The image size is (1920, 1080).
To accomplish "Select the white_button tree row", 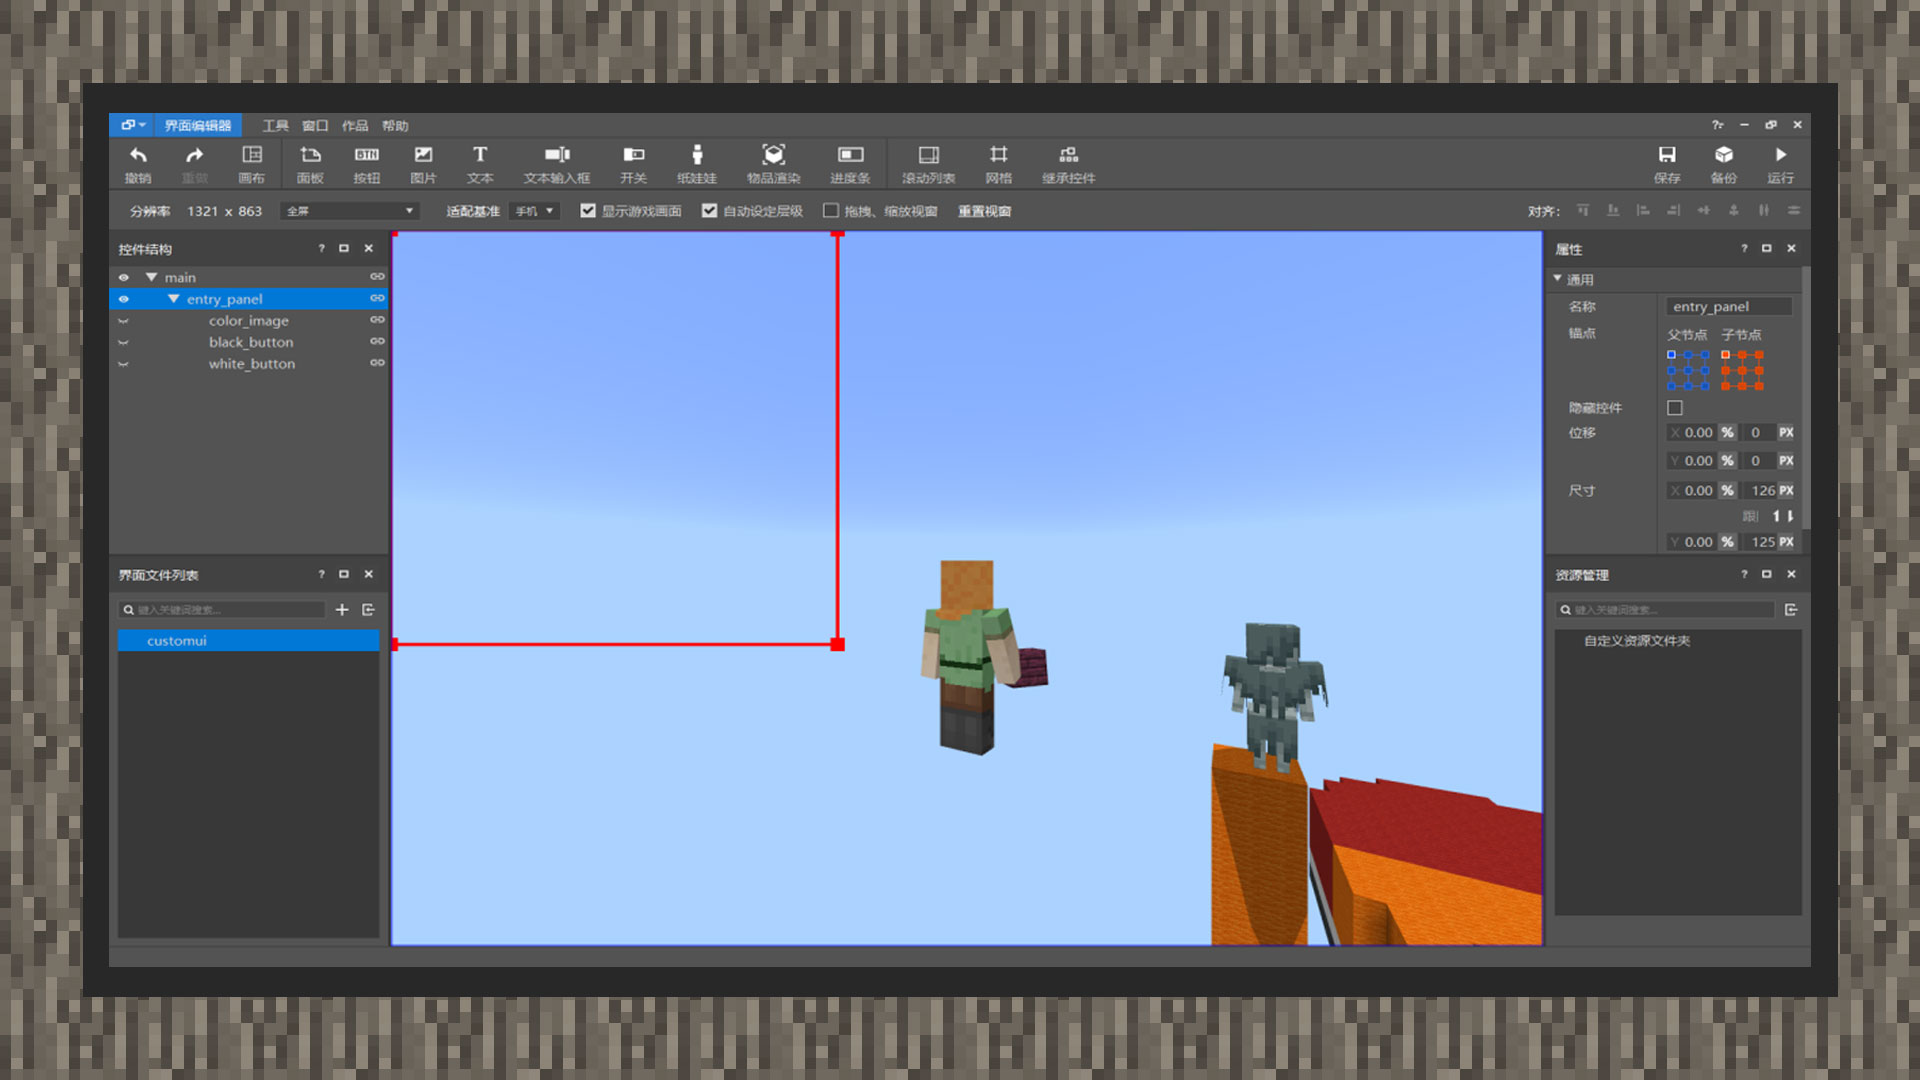I will [x=249, y=364].
